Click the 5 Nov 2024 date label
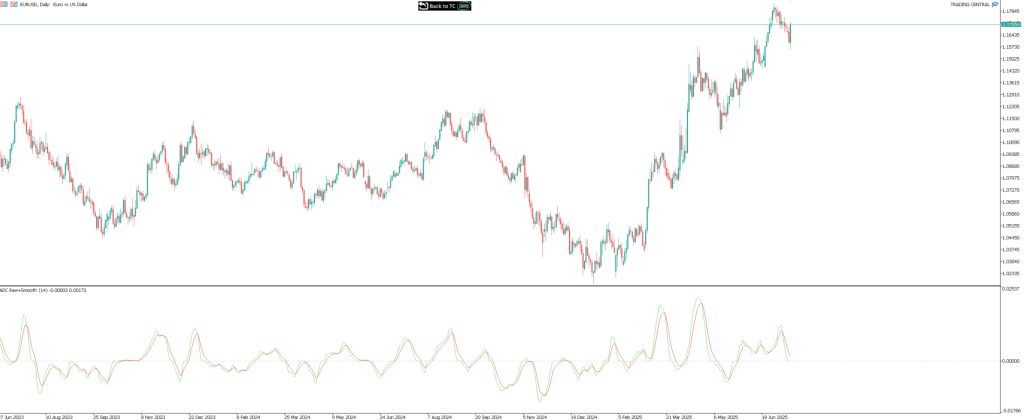Screen dimensions: 1024x420 [536, 415]
